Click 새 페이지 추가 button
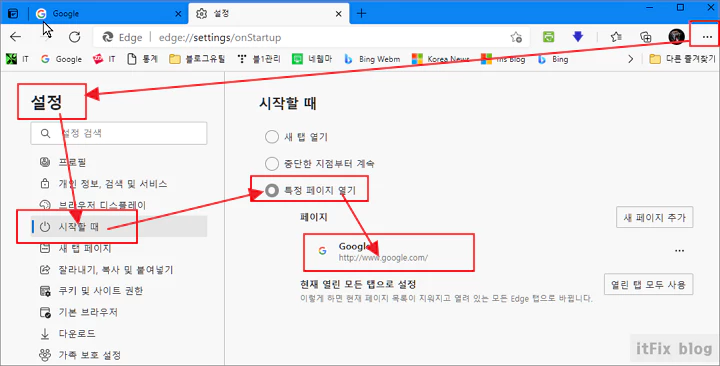This screenshot has width=720, height=366. [654, 217]
